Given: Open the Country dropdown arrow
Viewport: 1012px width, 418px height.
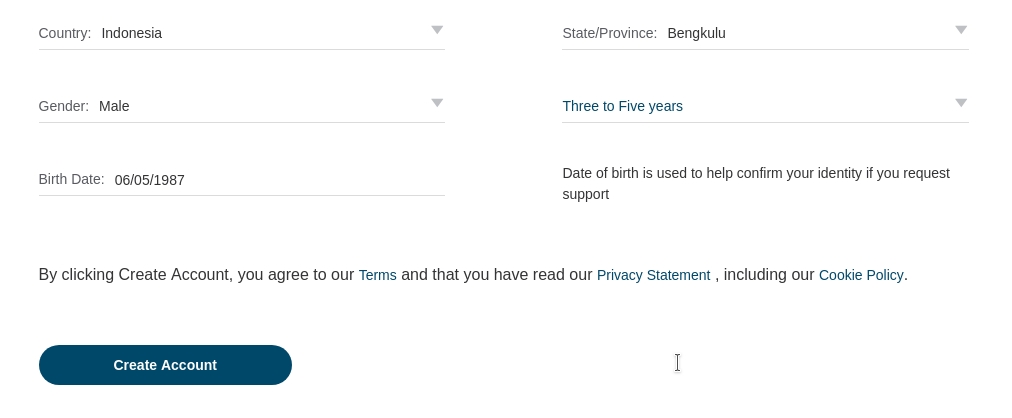Looking at the screenshot, I should (437, 30).
